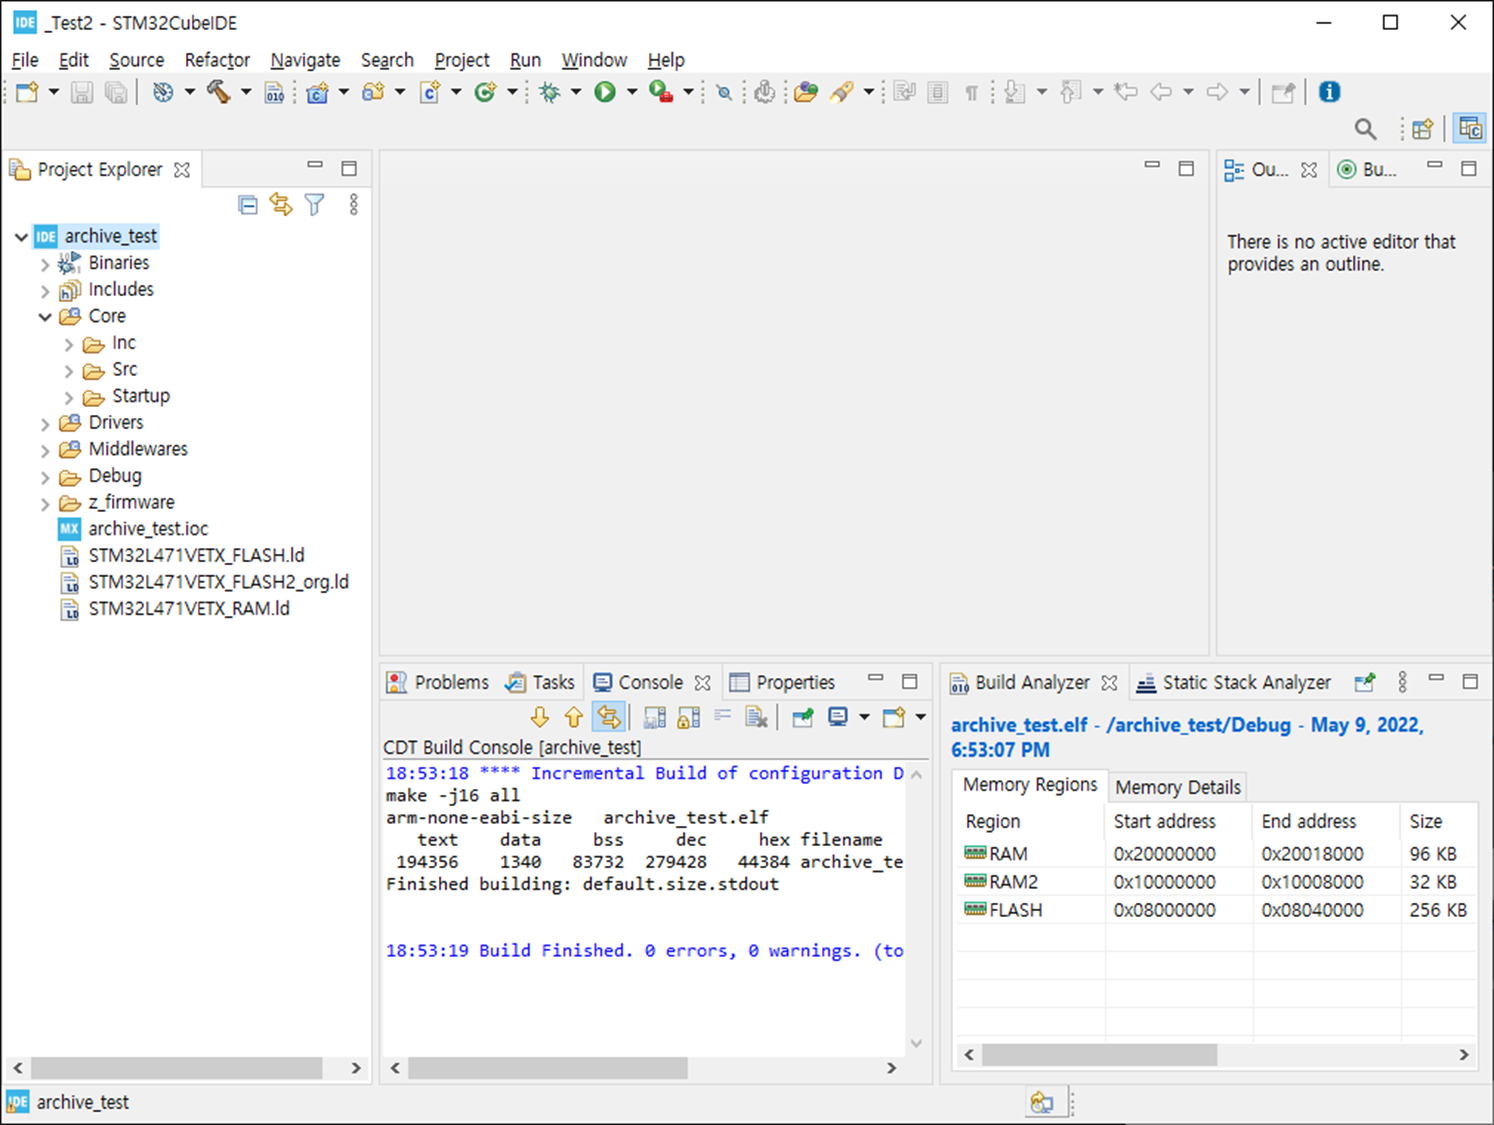The image size is (1494, 1125).
Task: Open the Project menu
Action: point(462,60)
